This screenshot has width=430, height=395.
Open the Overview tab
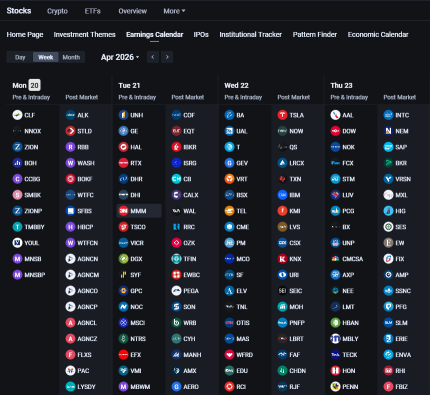(133, 11)
